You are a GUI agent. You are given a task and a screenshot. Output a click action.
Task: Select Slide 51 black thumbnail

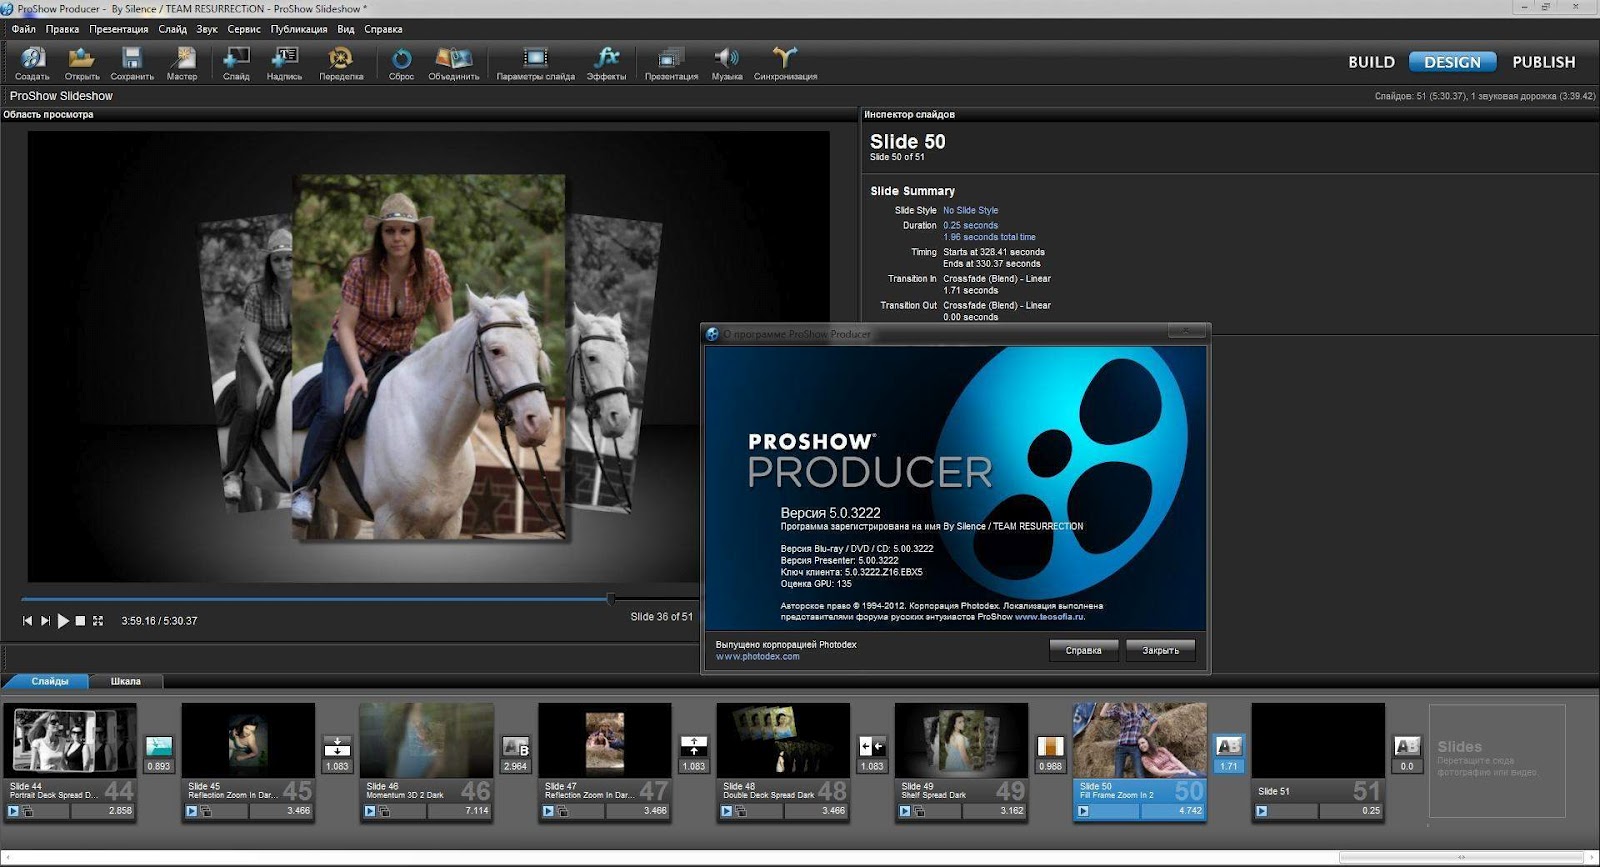pyautogui.click(x=1318, y=740)
